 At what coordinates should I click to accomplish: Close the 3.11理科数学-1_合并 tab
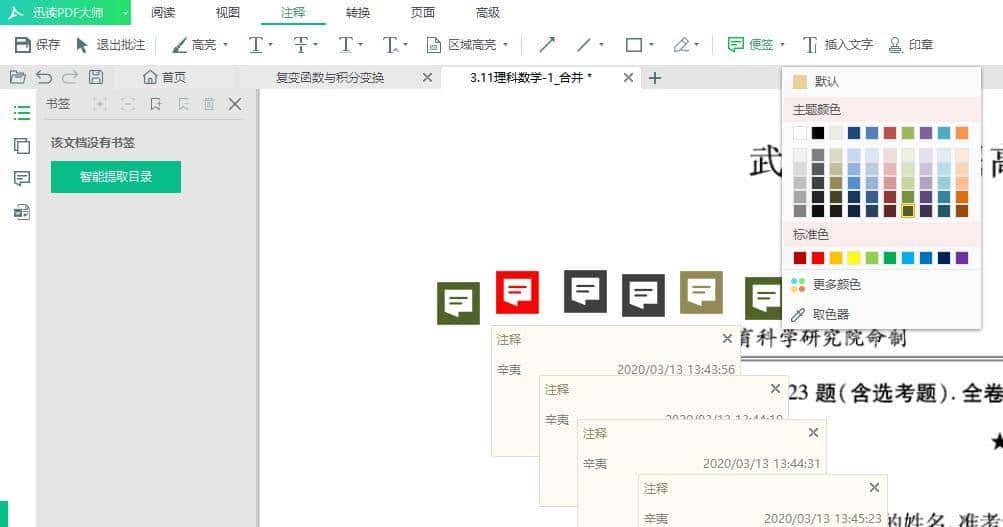pyautogui.click(x=628, y=78)
